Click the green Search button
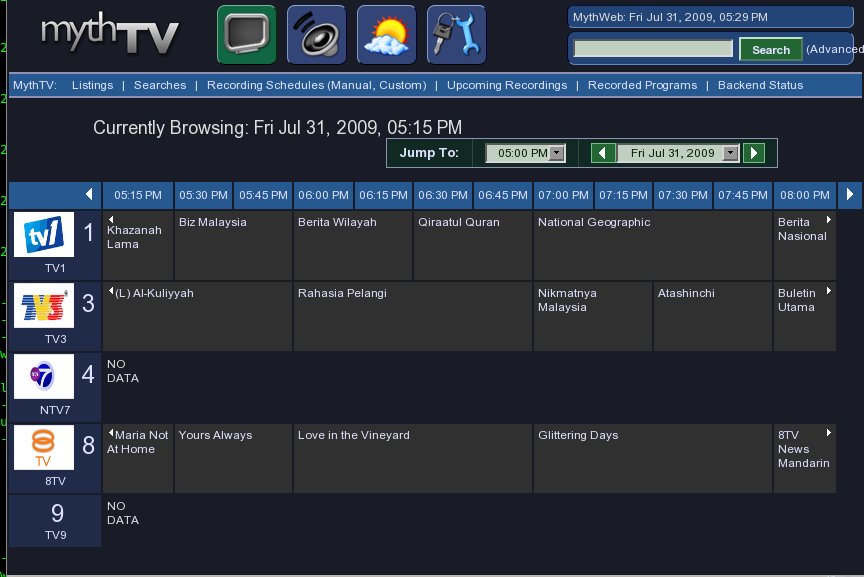864x577 pixels. [x=770, y=49]
